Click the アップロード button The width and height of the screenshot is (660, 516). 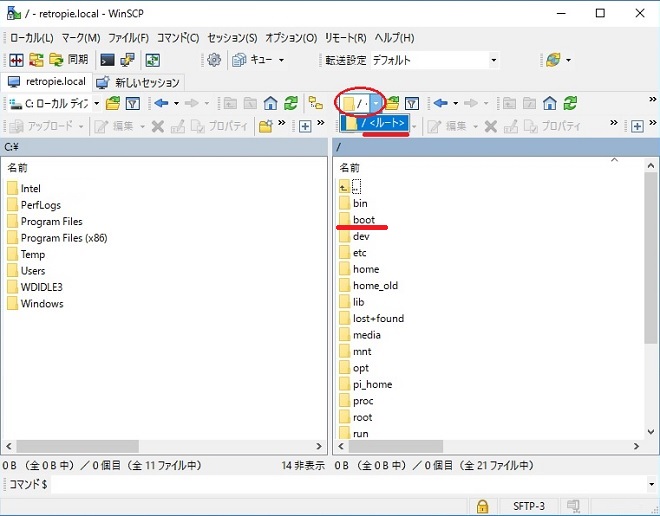[x=41, y=126]
